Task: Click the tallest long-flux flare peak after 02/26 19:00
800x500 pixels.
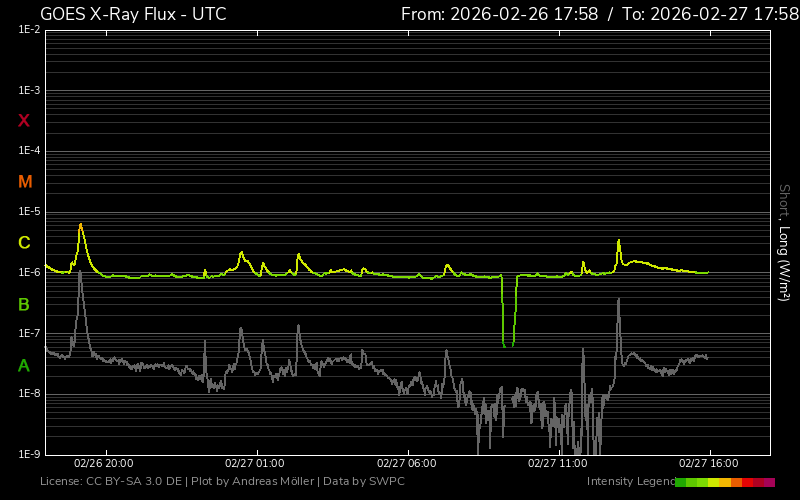Action: pyautogui.click(x=81, y=224)
